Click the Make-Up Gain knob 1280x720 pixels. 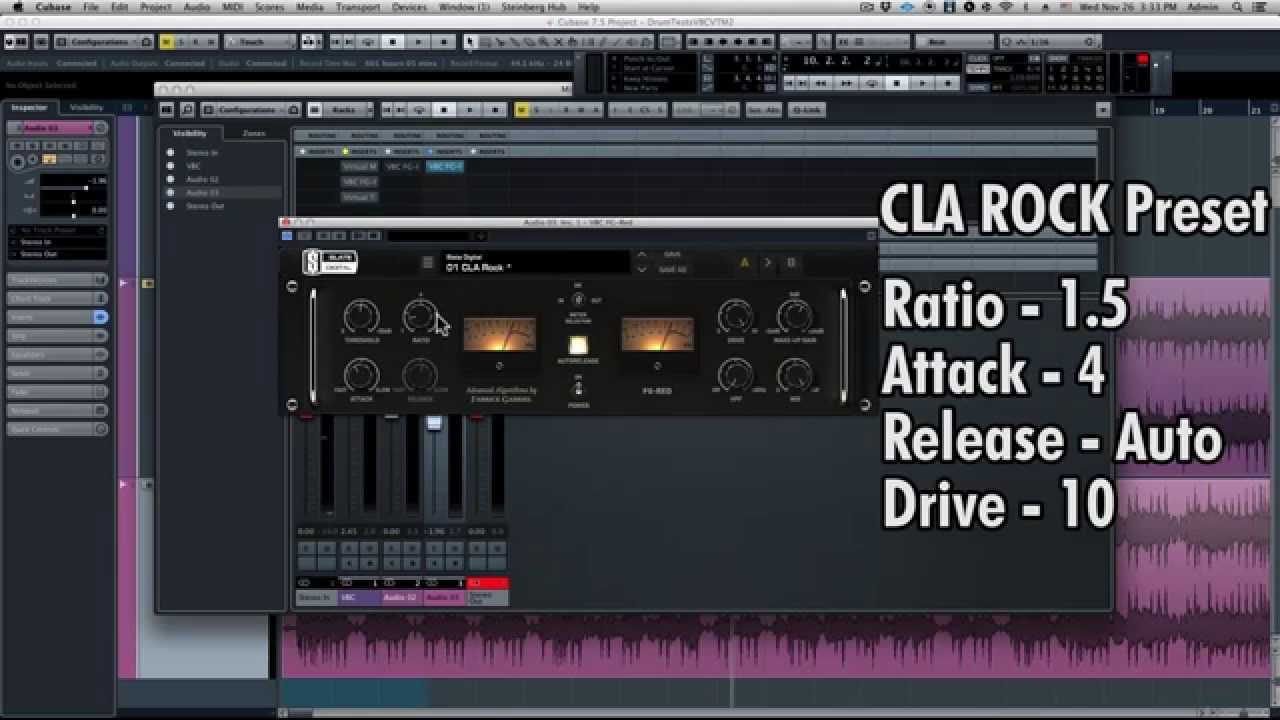click(795, 317)
